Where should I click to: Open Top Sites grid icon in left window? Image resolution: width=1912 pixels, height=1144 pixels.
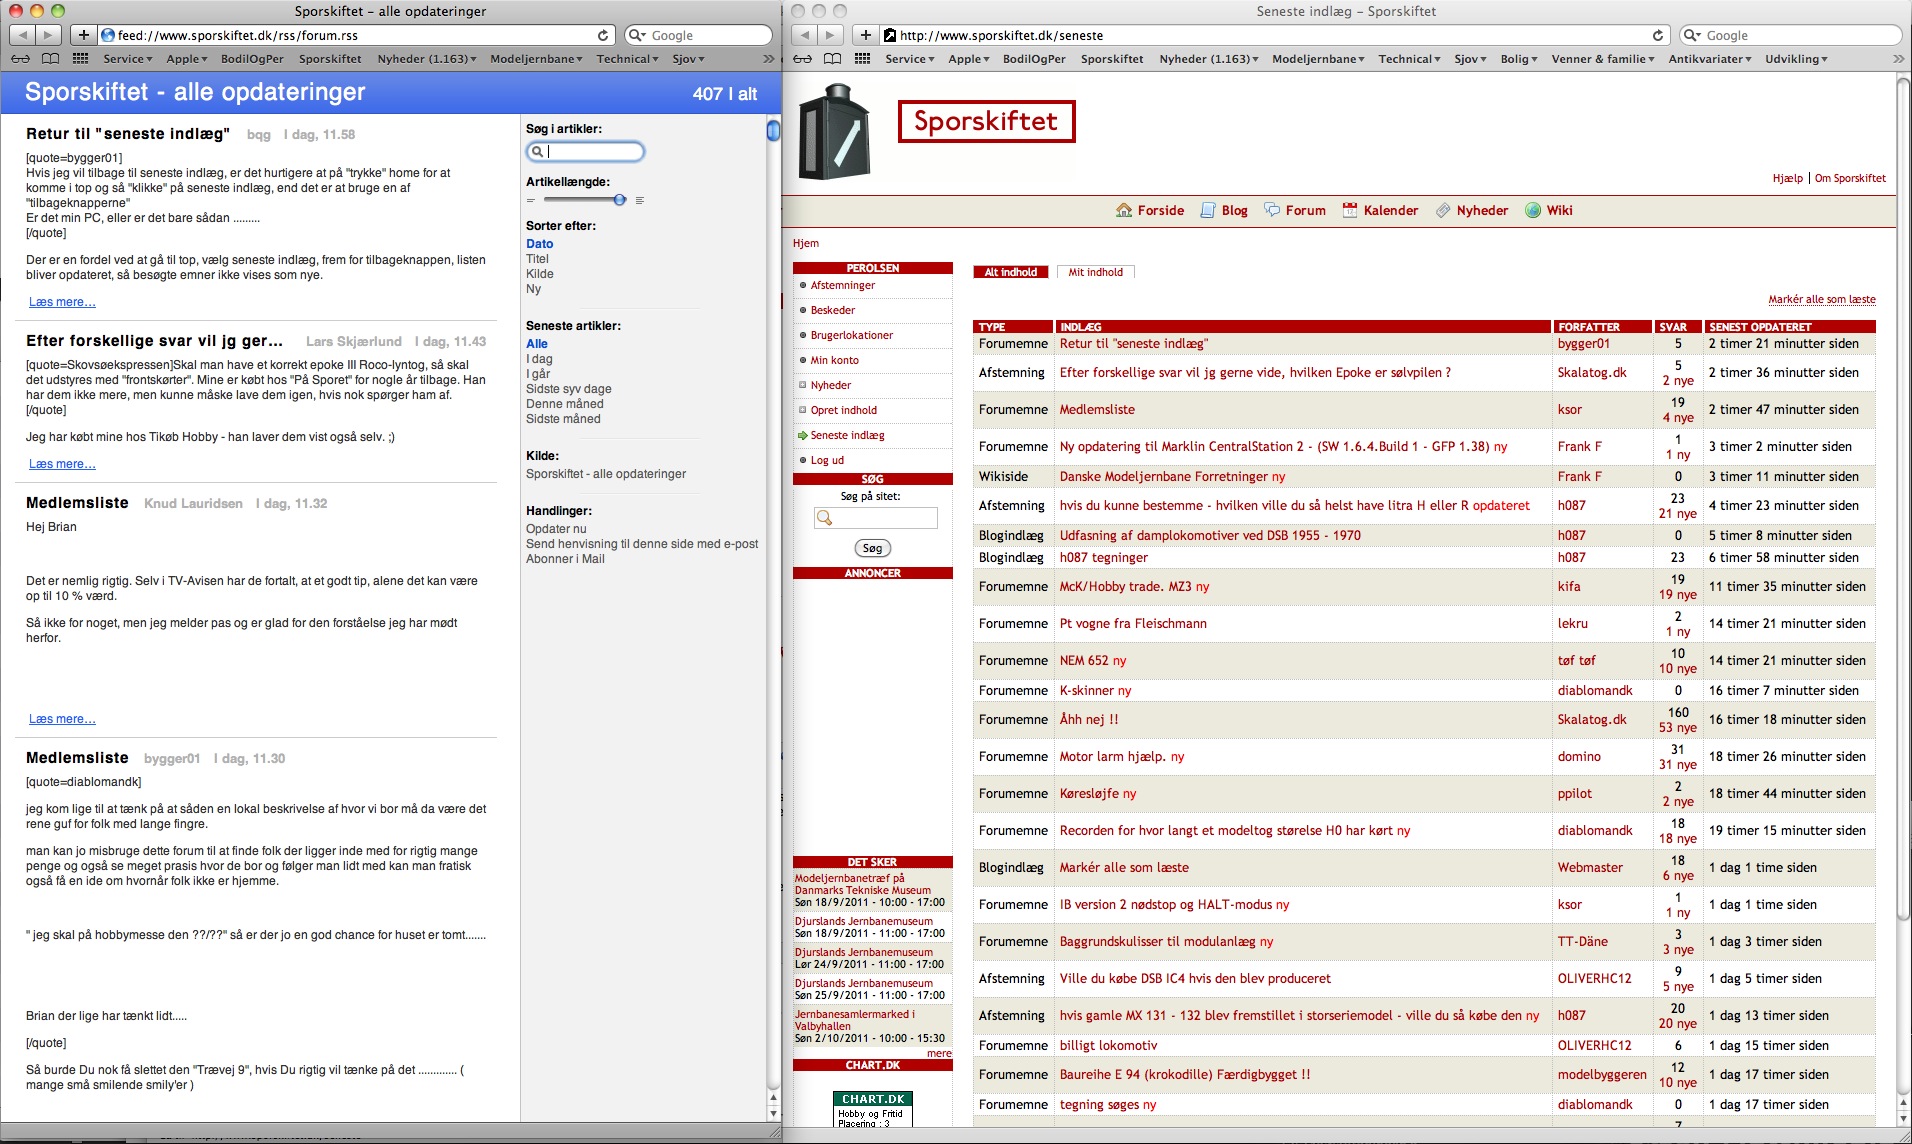pos(80,59)
